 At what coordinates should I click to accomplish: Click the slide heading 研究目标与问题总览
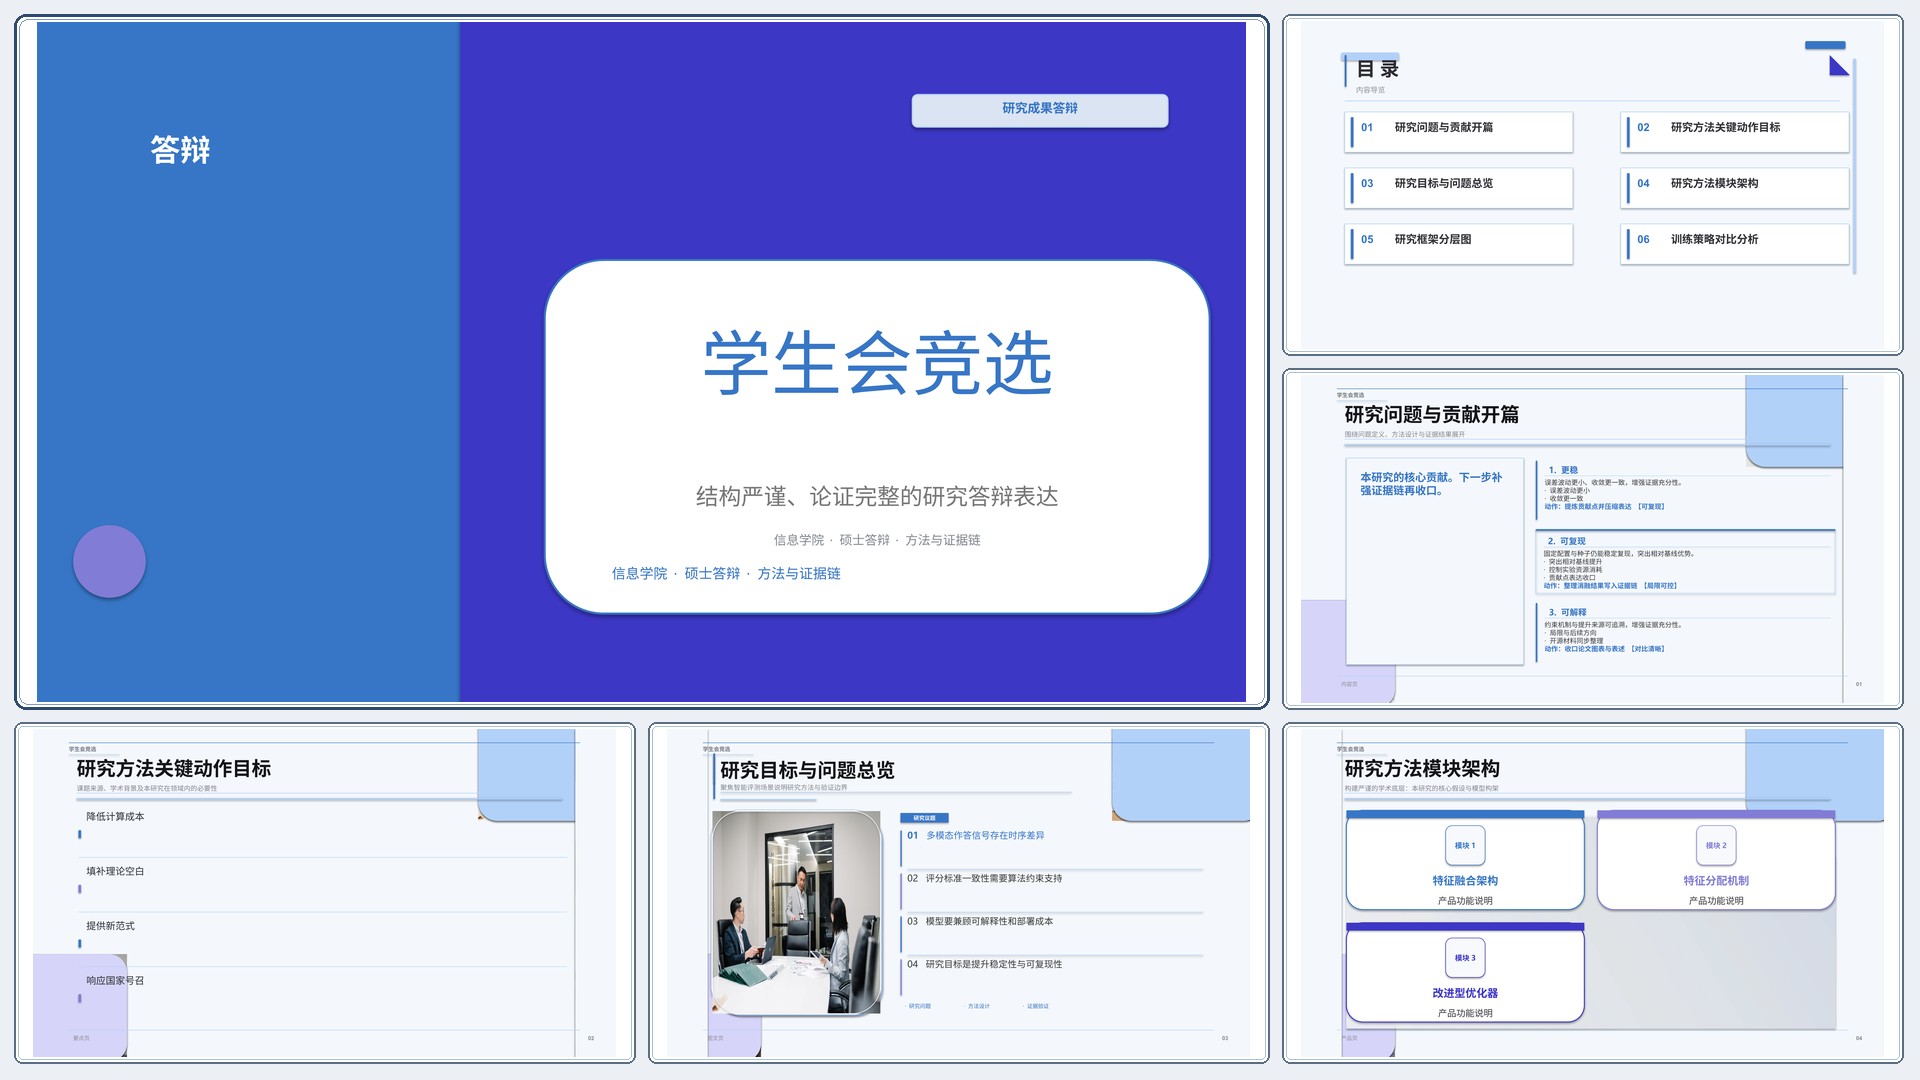pos(807,771)
